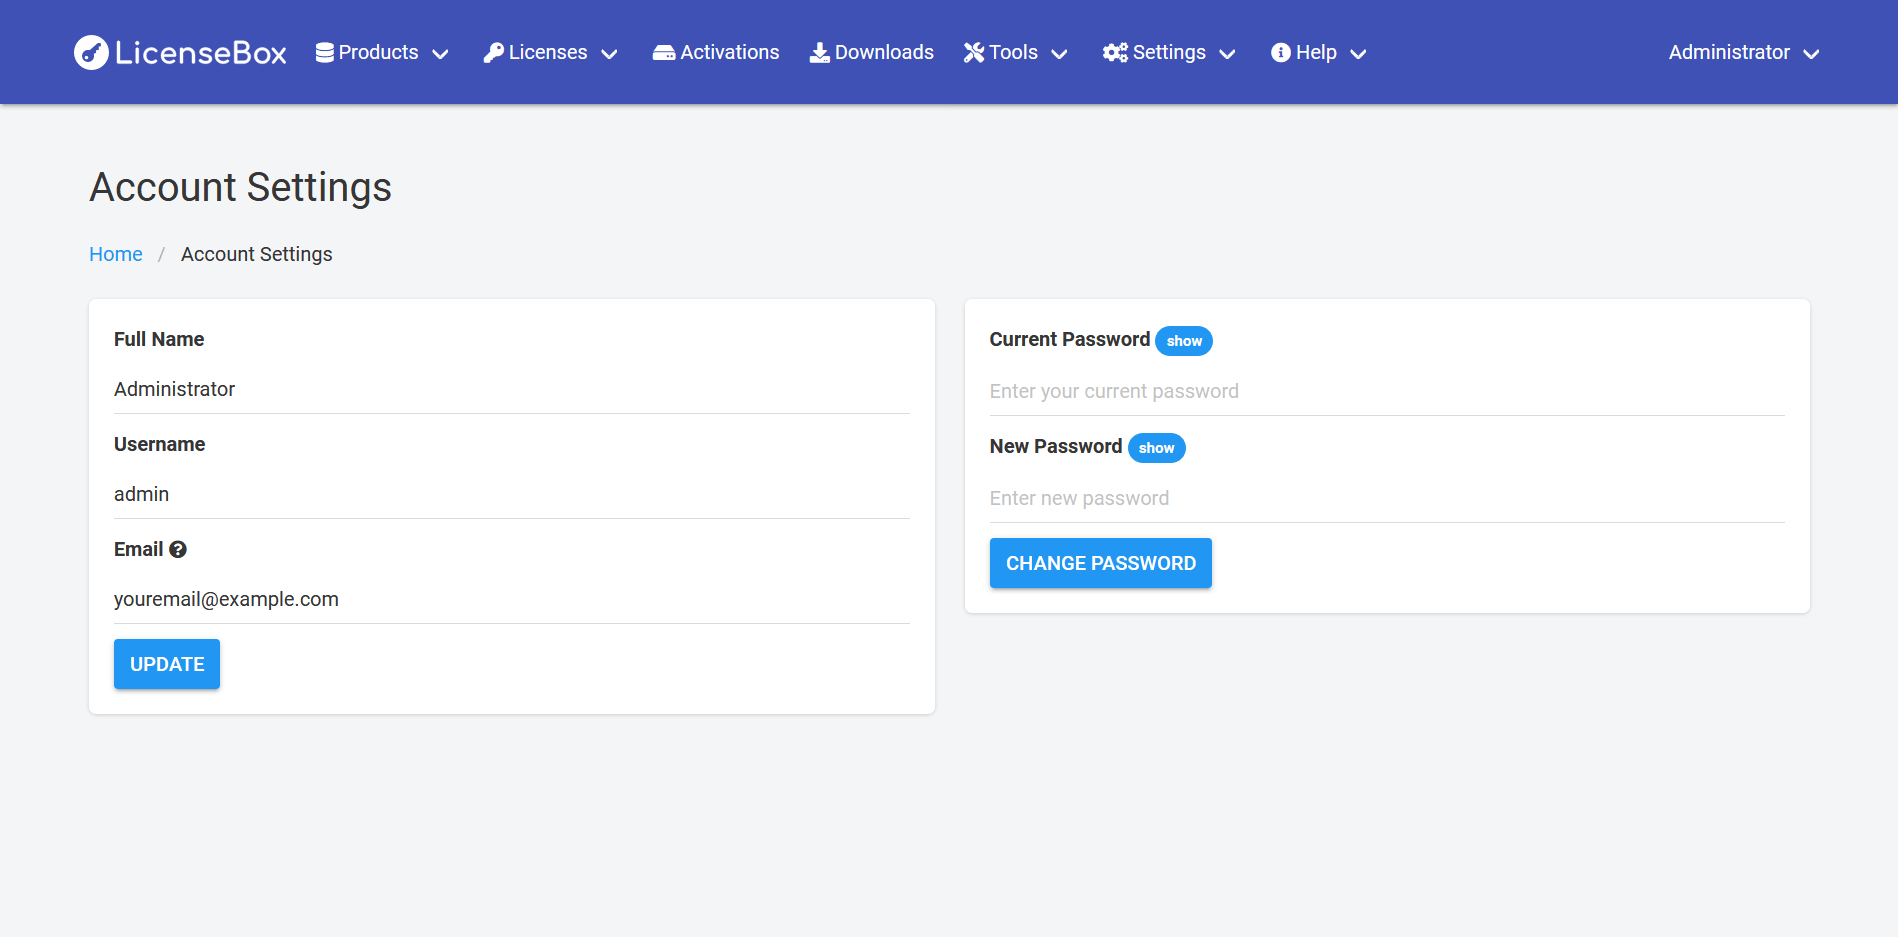Image resolution: width=1898 pixels, height=937 pixels.
Task: Click the Products database icon
Action: [324, 53]
